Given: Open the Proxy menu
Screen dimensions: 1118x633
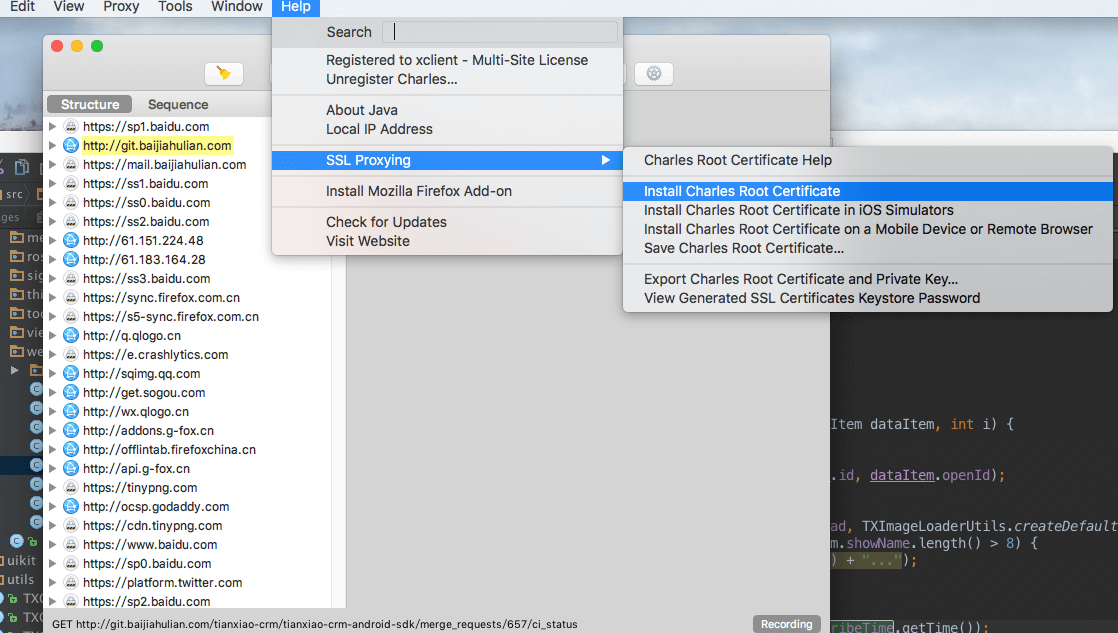Looking at the screenshot, I should [x=121, y=6].
